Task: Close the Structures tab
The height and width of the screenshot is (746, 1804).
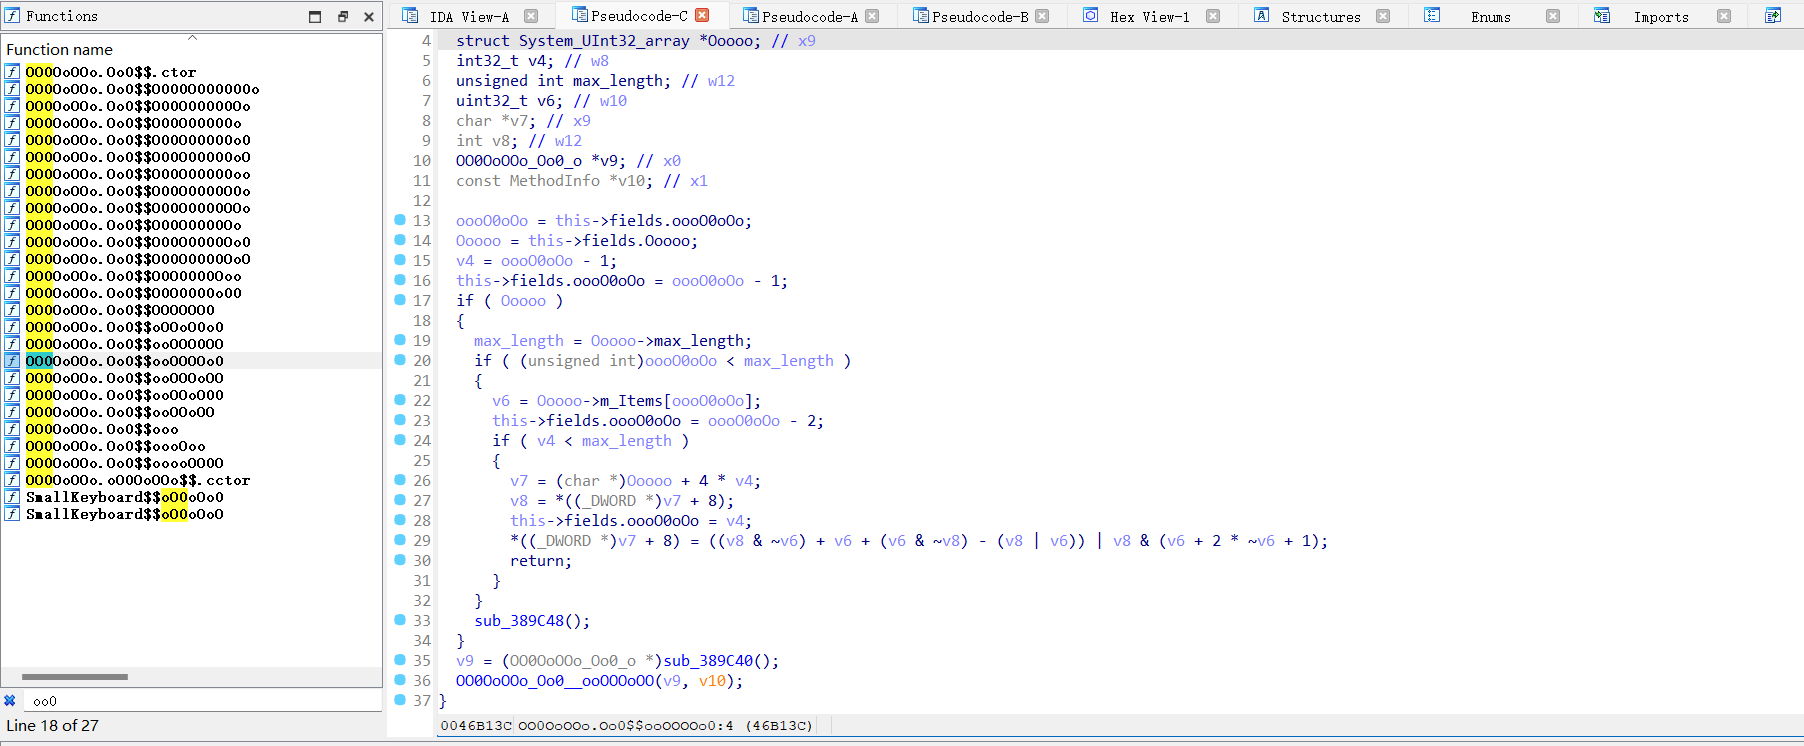Action: click(x=1383, y=16)
